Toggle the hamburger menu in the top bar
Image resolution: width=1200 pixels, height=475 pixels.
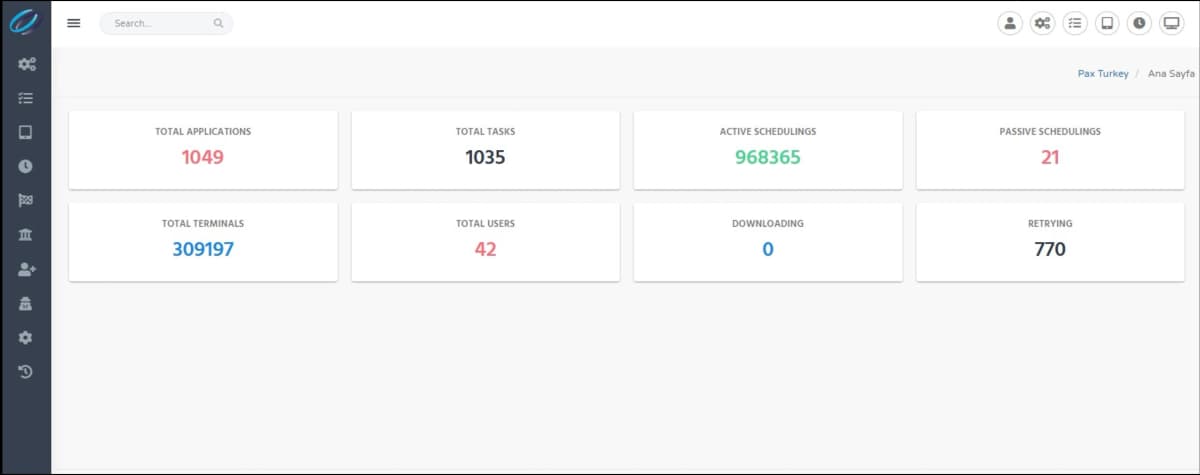[x=73, y=23]
